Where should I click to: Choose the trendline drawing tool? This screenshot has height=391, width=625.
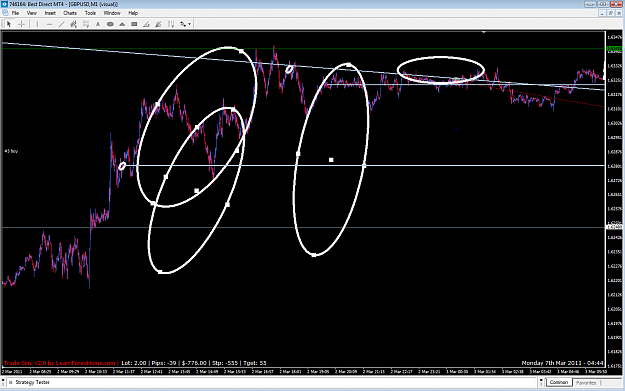click(61, 24)
